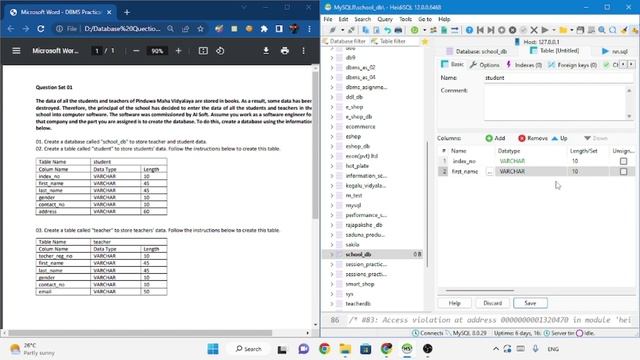Click the Save button
This screenshot has width=640, height=360.
[530, 303]
